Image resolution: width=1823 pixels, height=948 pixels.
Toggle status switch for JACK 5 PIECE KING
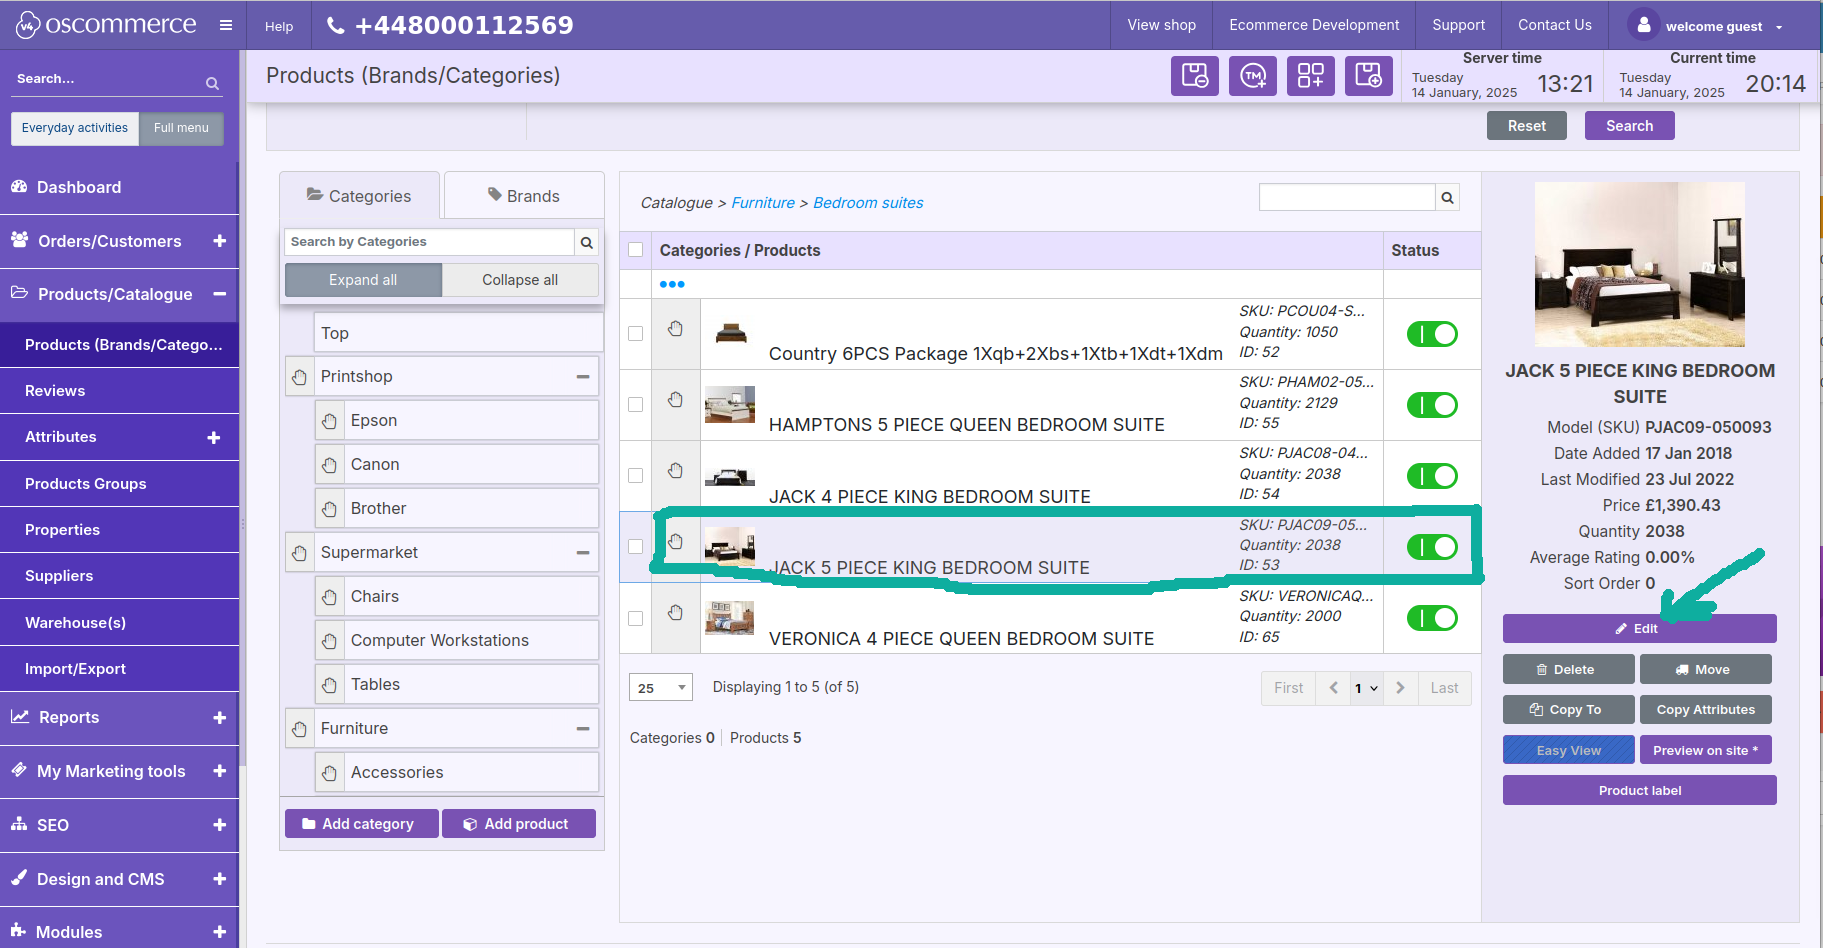1432,547
